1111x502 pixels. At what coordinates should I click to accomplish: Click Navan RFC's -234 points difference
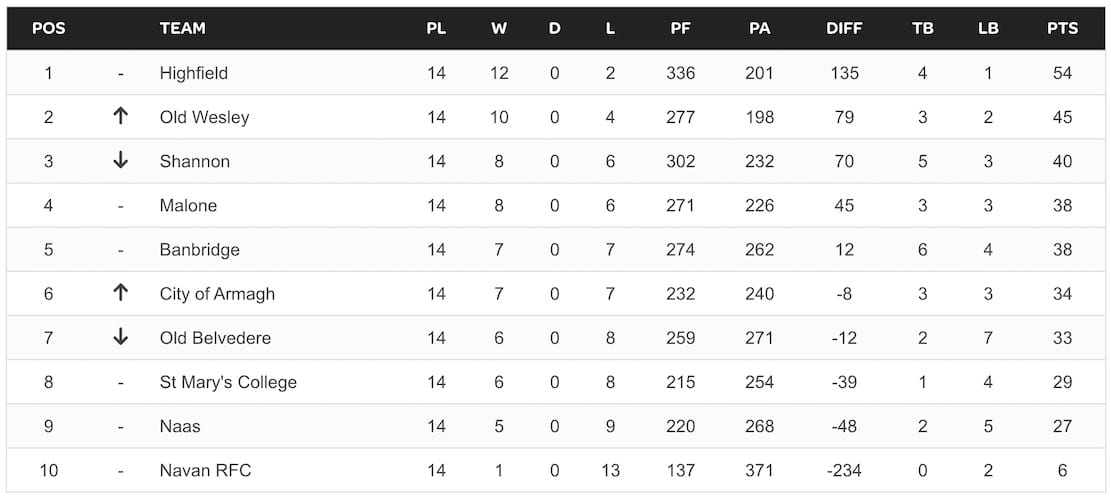tap(844, 469)
